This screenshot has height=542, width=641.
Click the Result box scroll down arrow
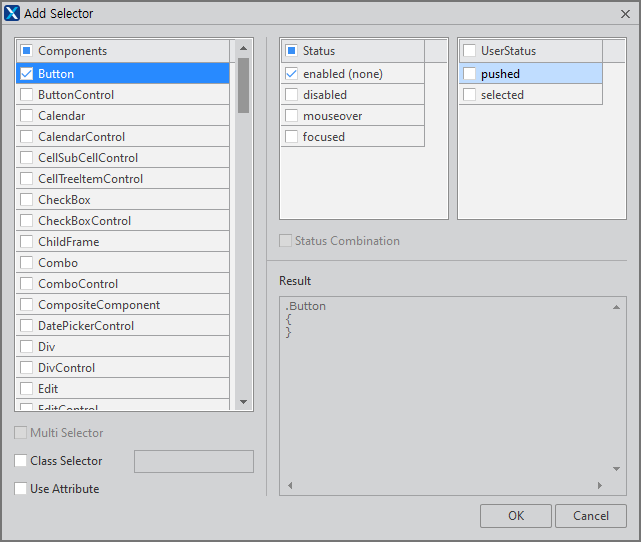[617, 468]
